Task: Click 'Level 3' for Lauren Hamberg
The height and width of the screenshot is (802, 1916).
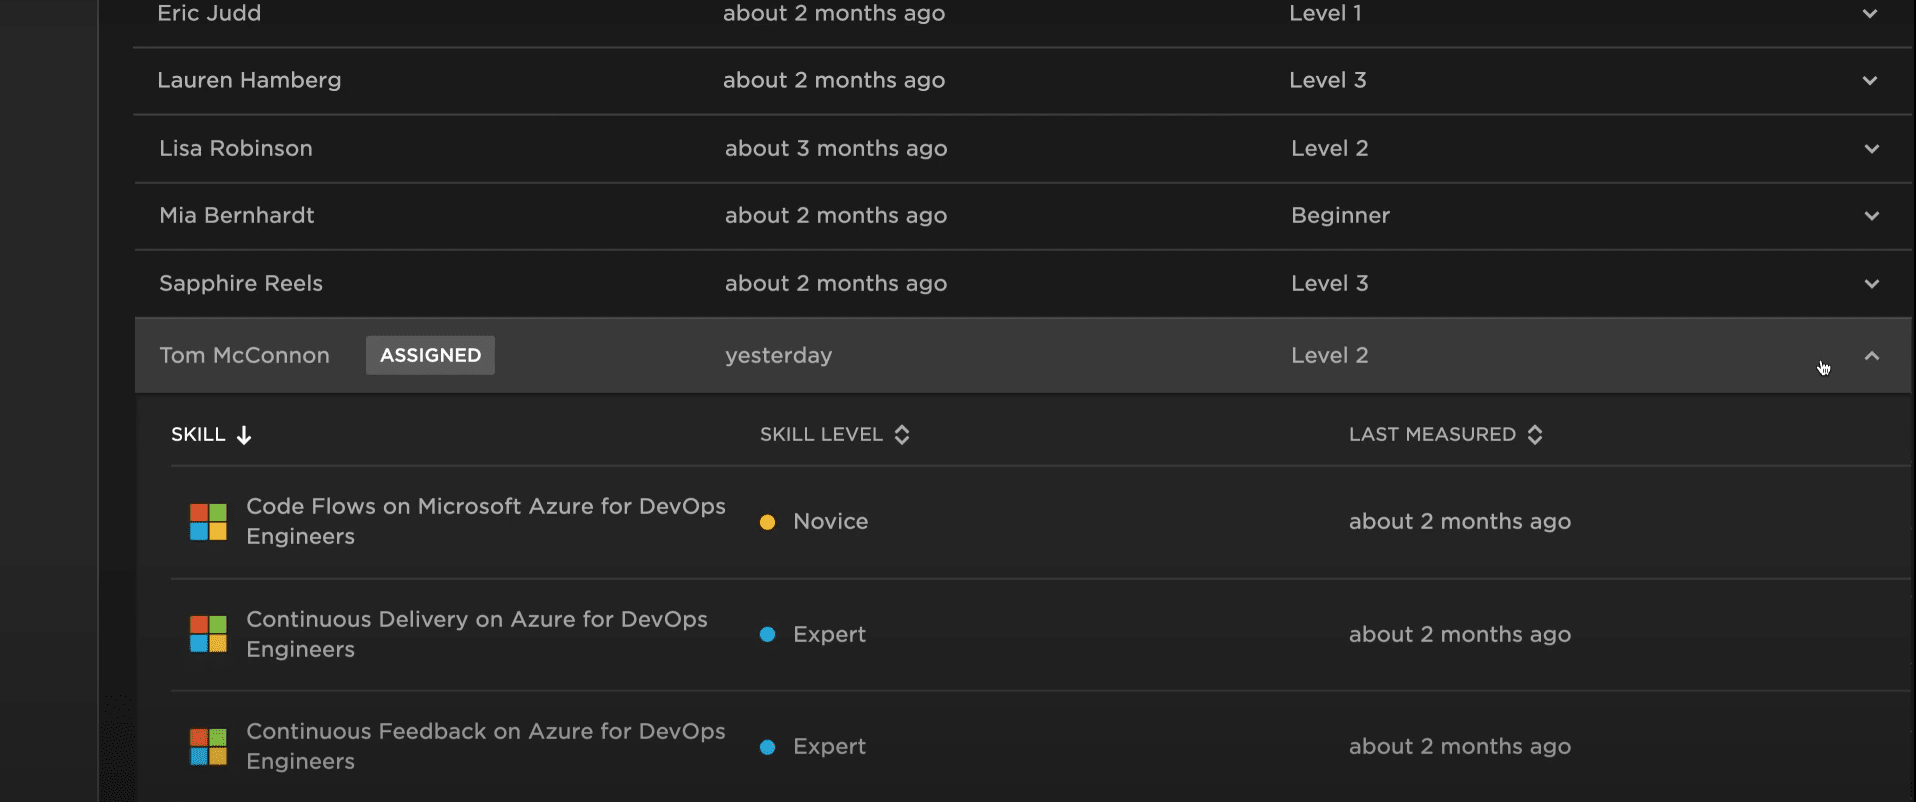Action: [1327, 80]
